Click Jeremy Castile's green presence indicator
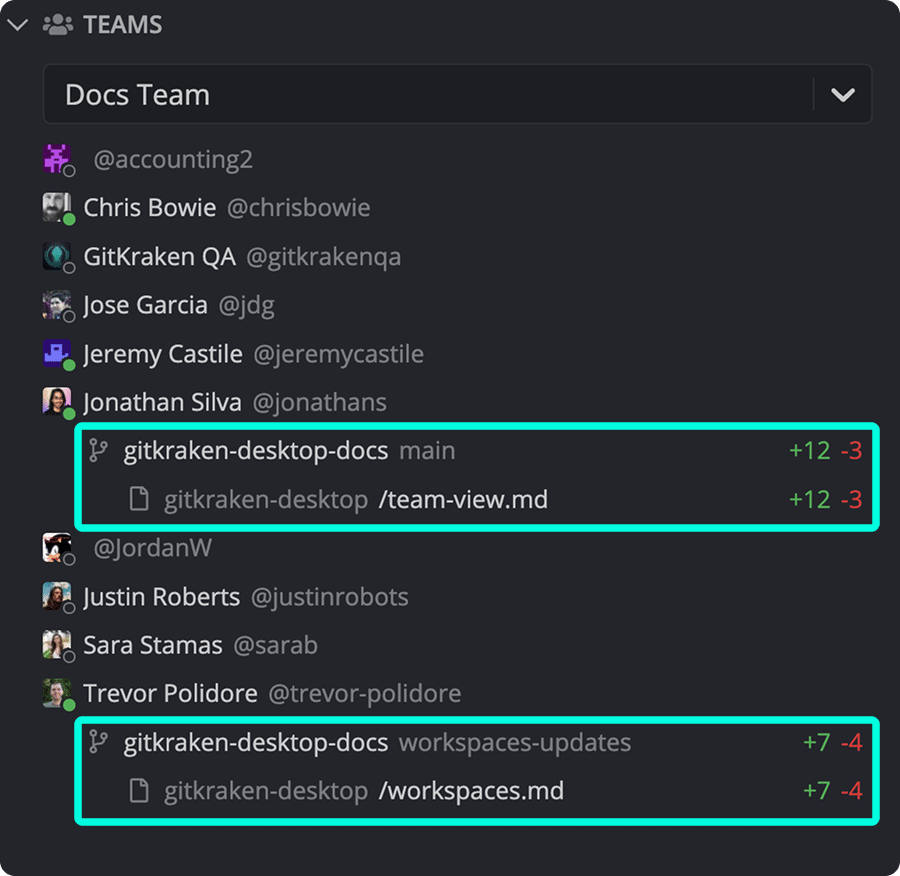900x876 pixels. [x=69, y=364]
